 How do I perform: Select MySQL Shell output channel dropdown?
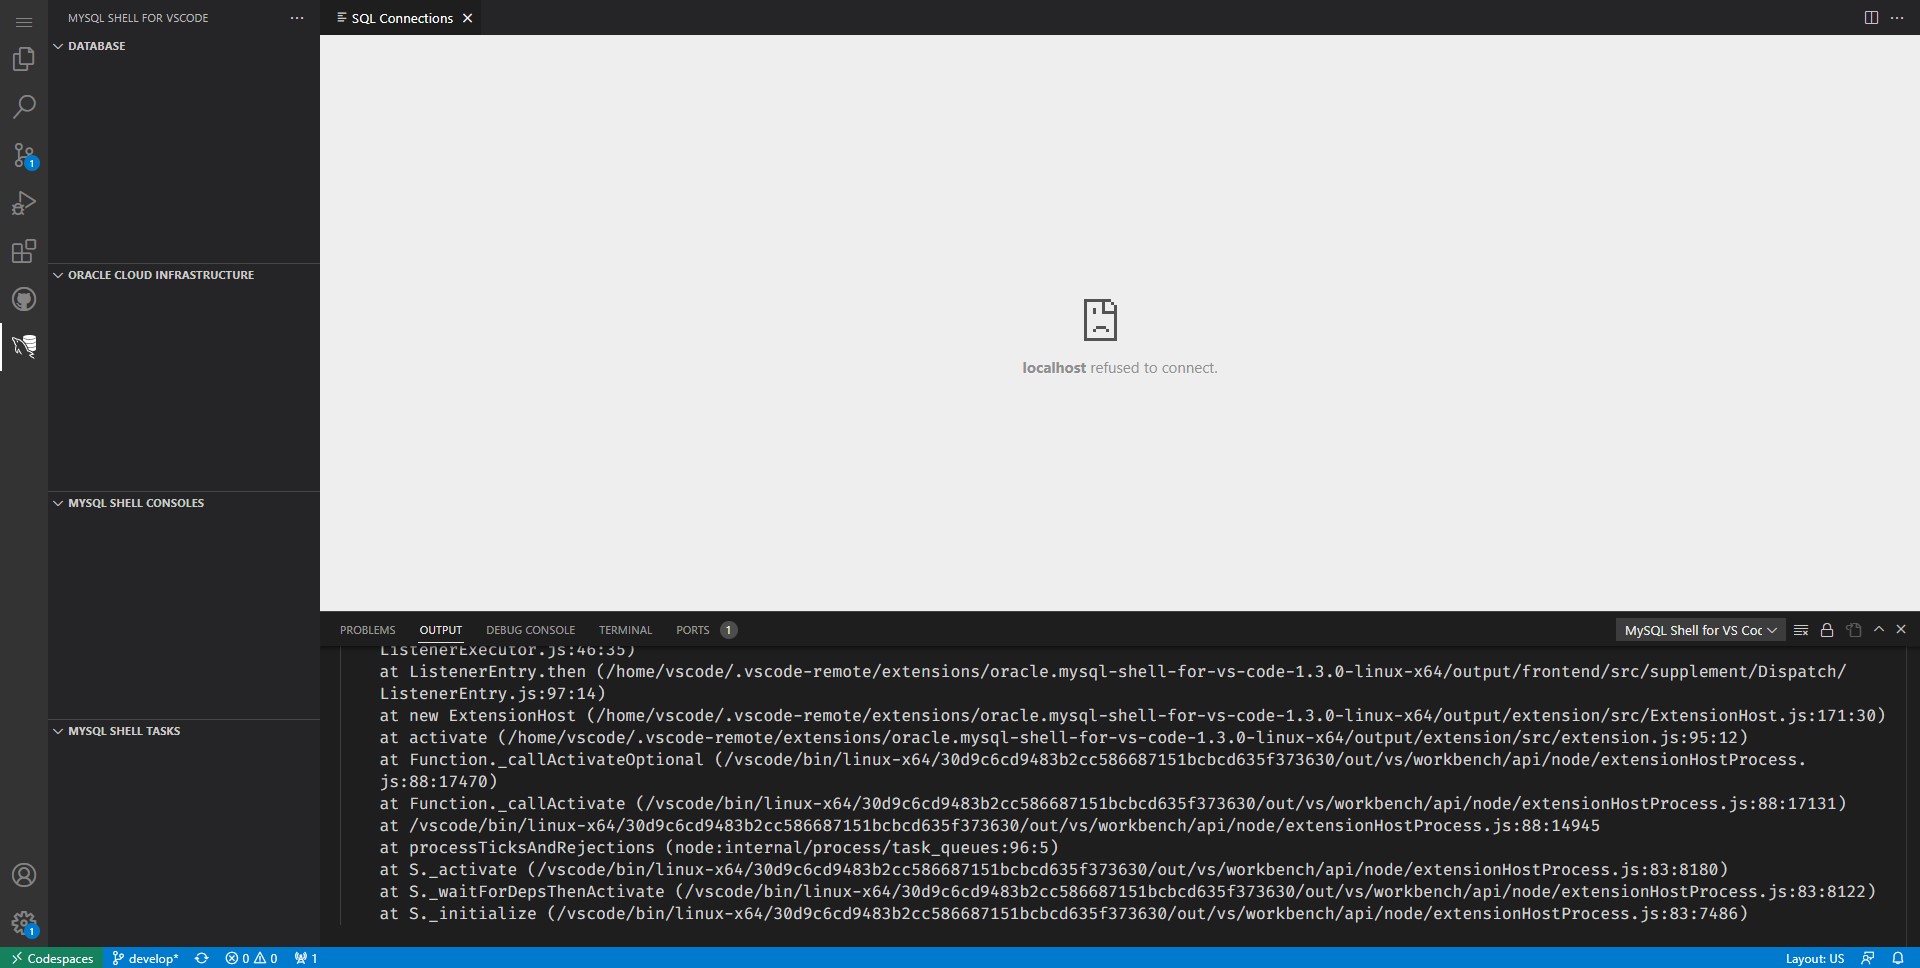click(x=1700, y=630)
